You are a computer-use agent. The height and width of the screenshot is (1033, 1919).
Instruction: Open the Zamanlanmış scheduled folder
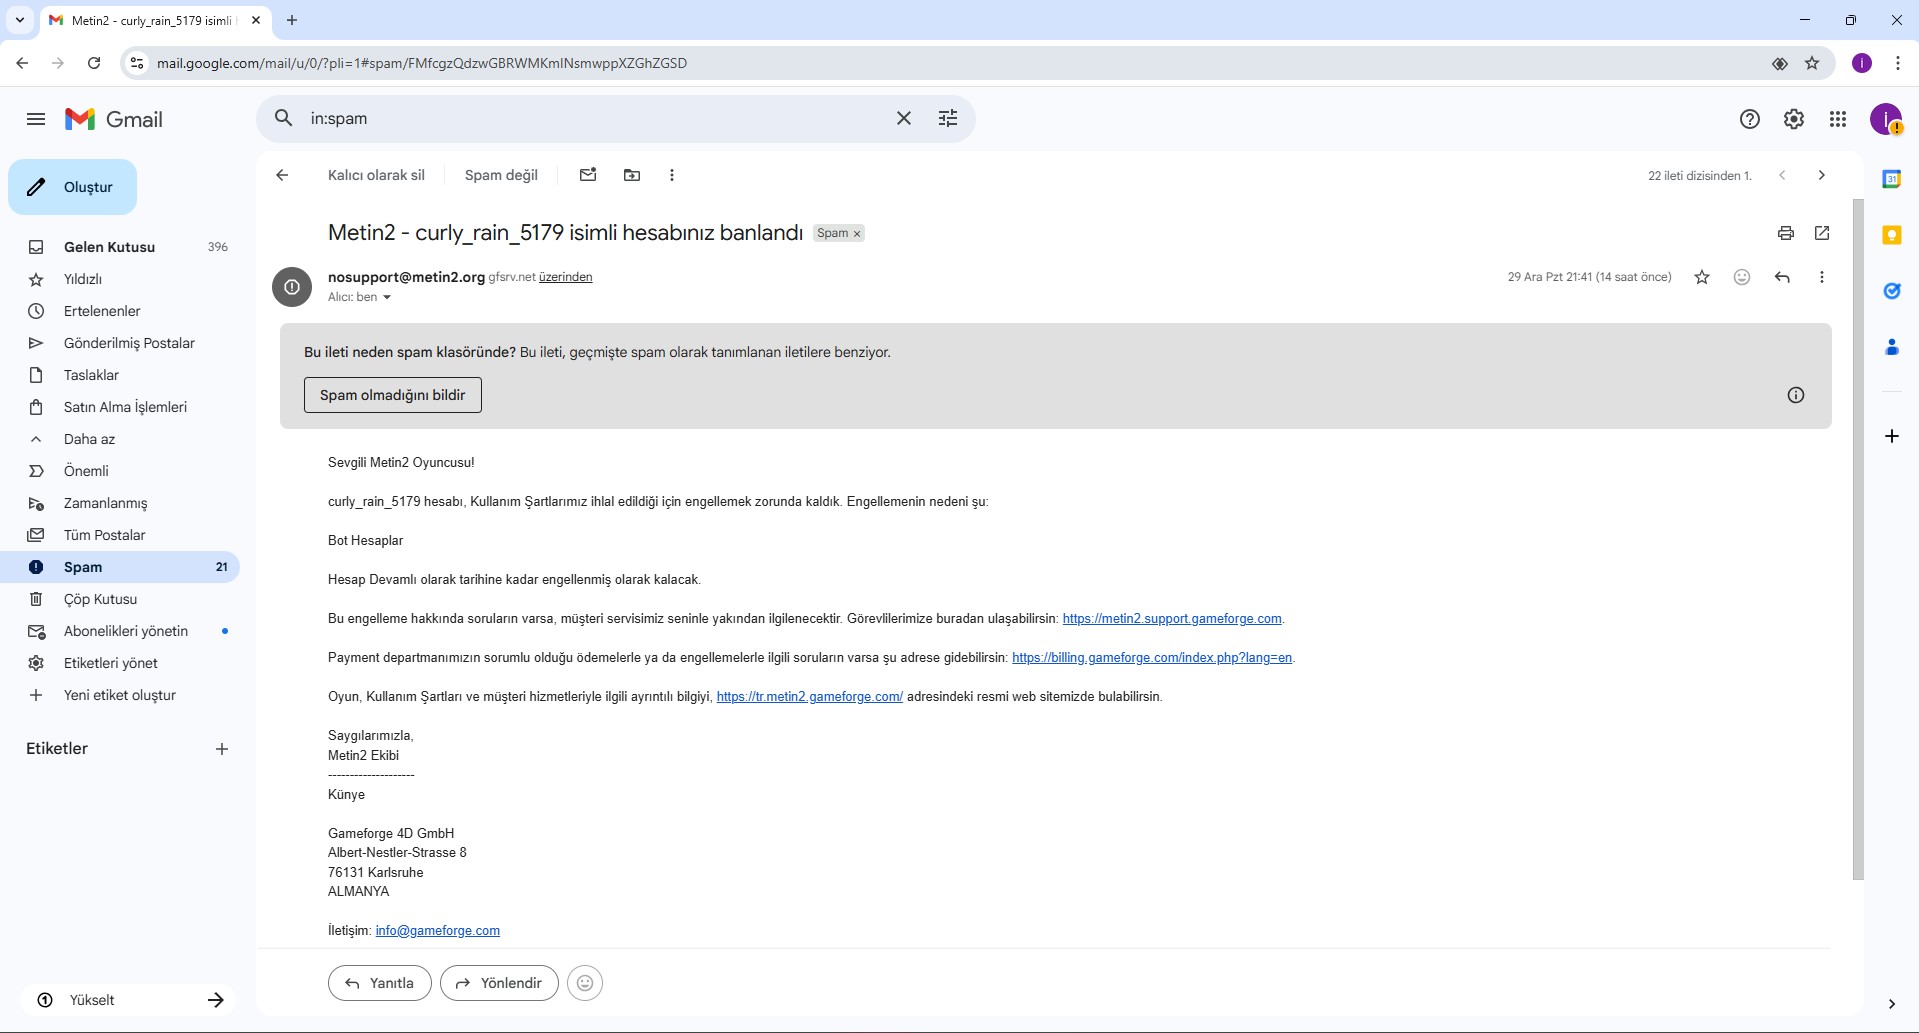click(120, 503)
